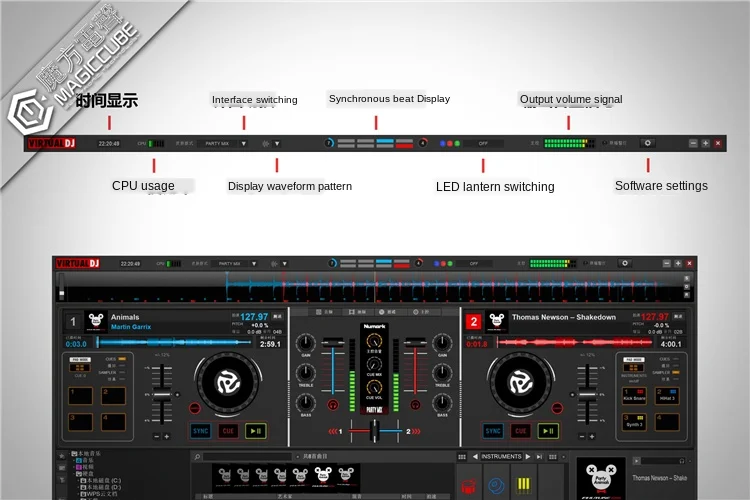The height and width of the screenshot is (500, 750).
Task: Click deck 1 jog wheel platter
Action: click(228, 383)
